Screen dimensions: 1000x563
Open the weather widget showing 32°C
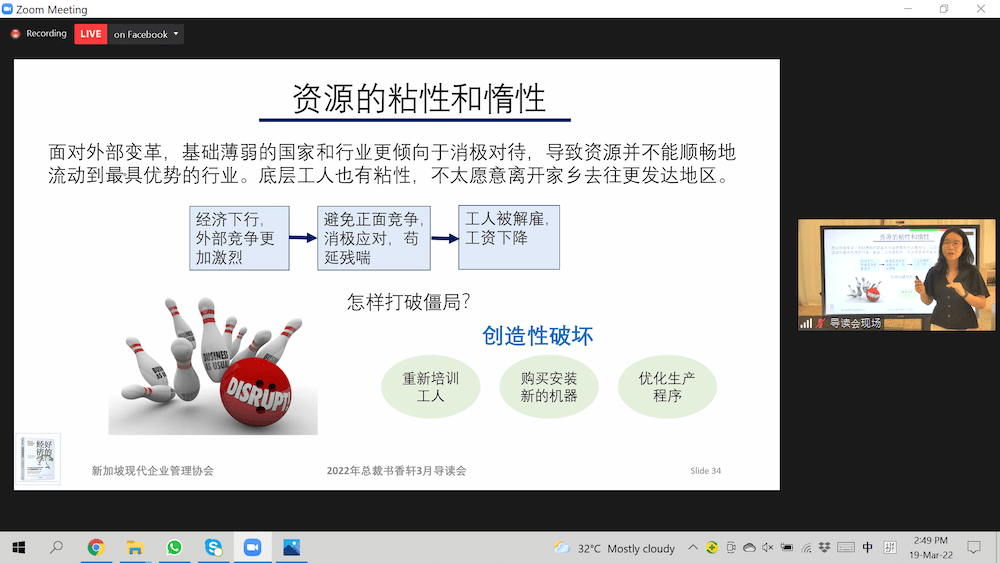pyautogui.click(x=615, y=548)
